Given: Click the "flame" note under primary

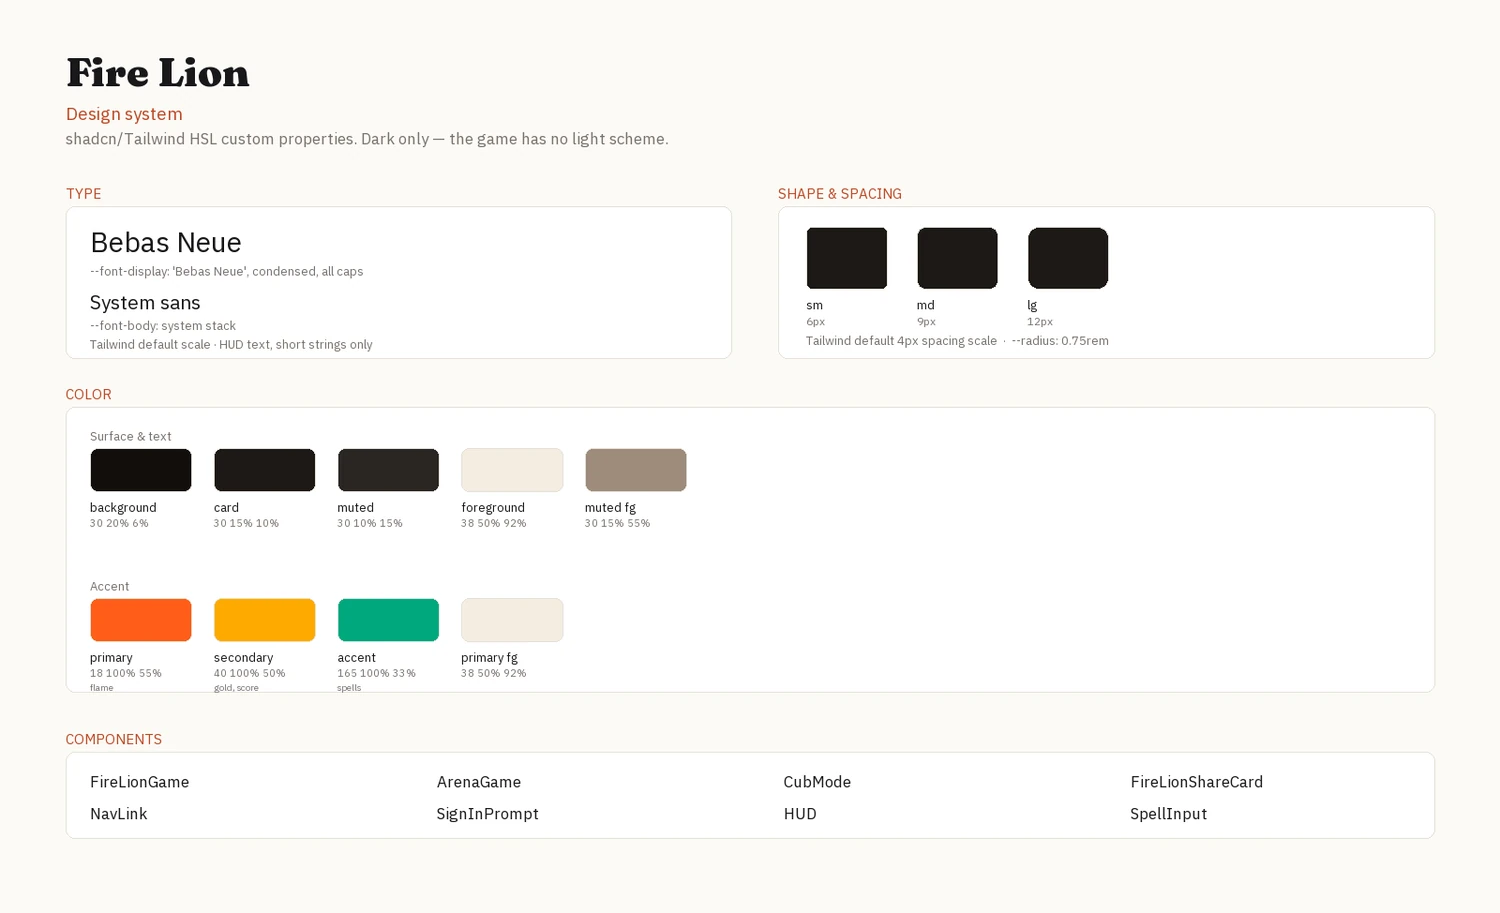Looking at the screenshot, I should [x=102, y=688].
